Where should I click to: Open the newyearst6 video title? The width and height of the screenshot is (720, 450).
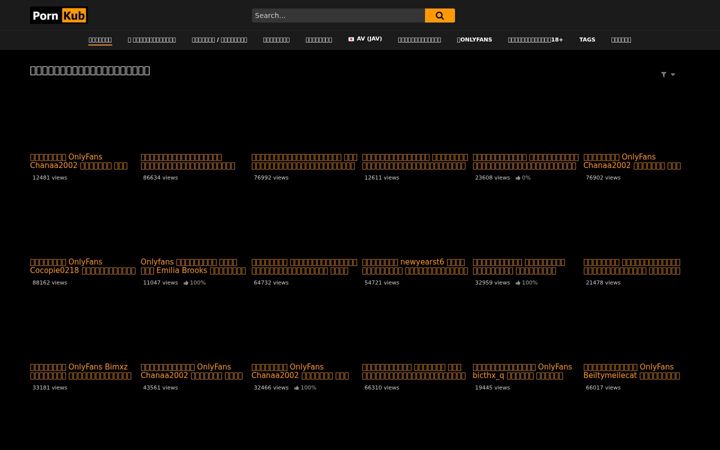point(415,266)
